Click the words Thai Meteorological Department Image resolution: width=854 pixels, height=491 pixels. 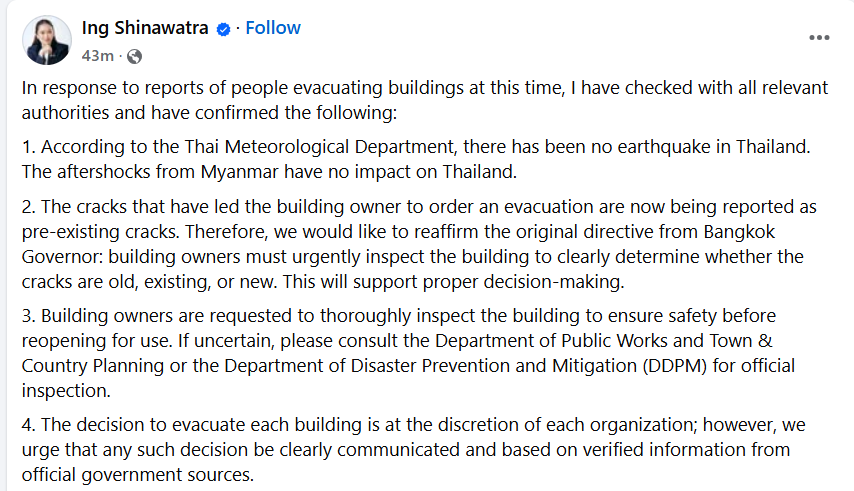pyautogui.click(x=319, y=147)
